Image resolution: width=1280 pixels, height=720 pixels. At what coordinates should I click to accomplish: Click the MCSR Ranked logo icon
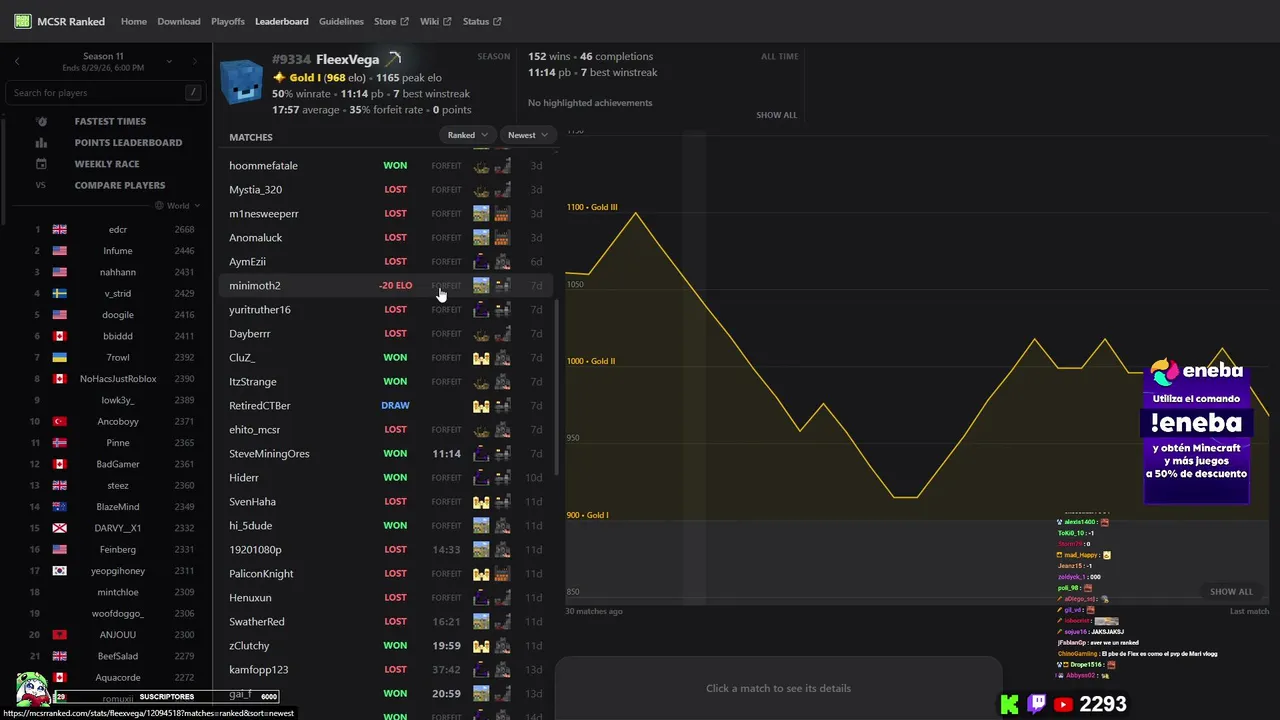(22, 21)
